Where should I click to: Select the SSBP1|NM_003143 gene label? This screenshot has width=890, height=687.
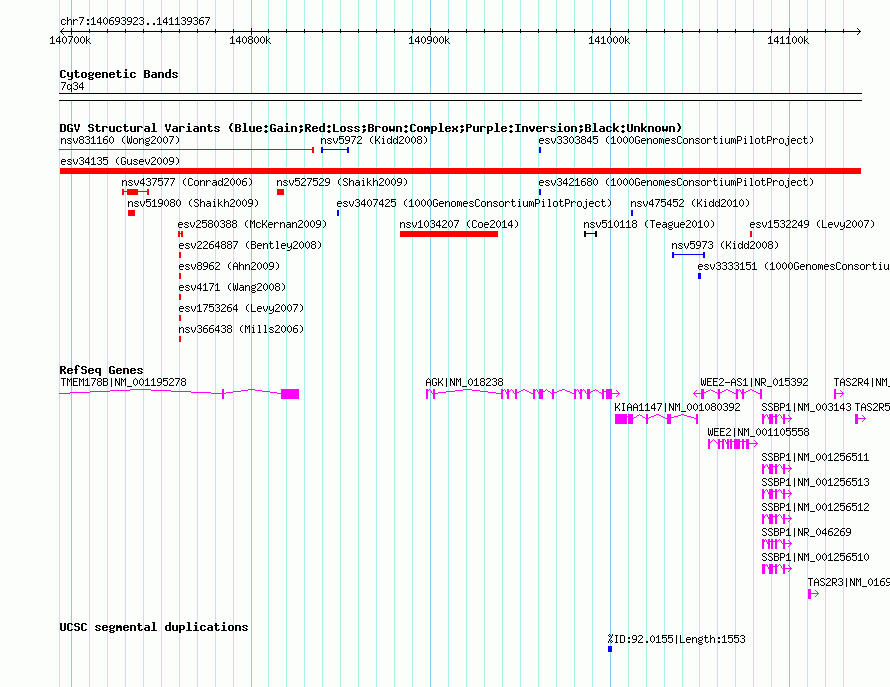(x=806, y=408)
